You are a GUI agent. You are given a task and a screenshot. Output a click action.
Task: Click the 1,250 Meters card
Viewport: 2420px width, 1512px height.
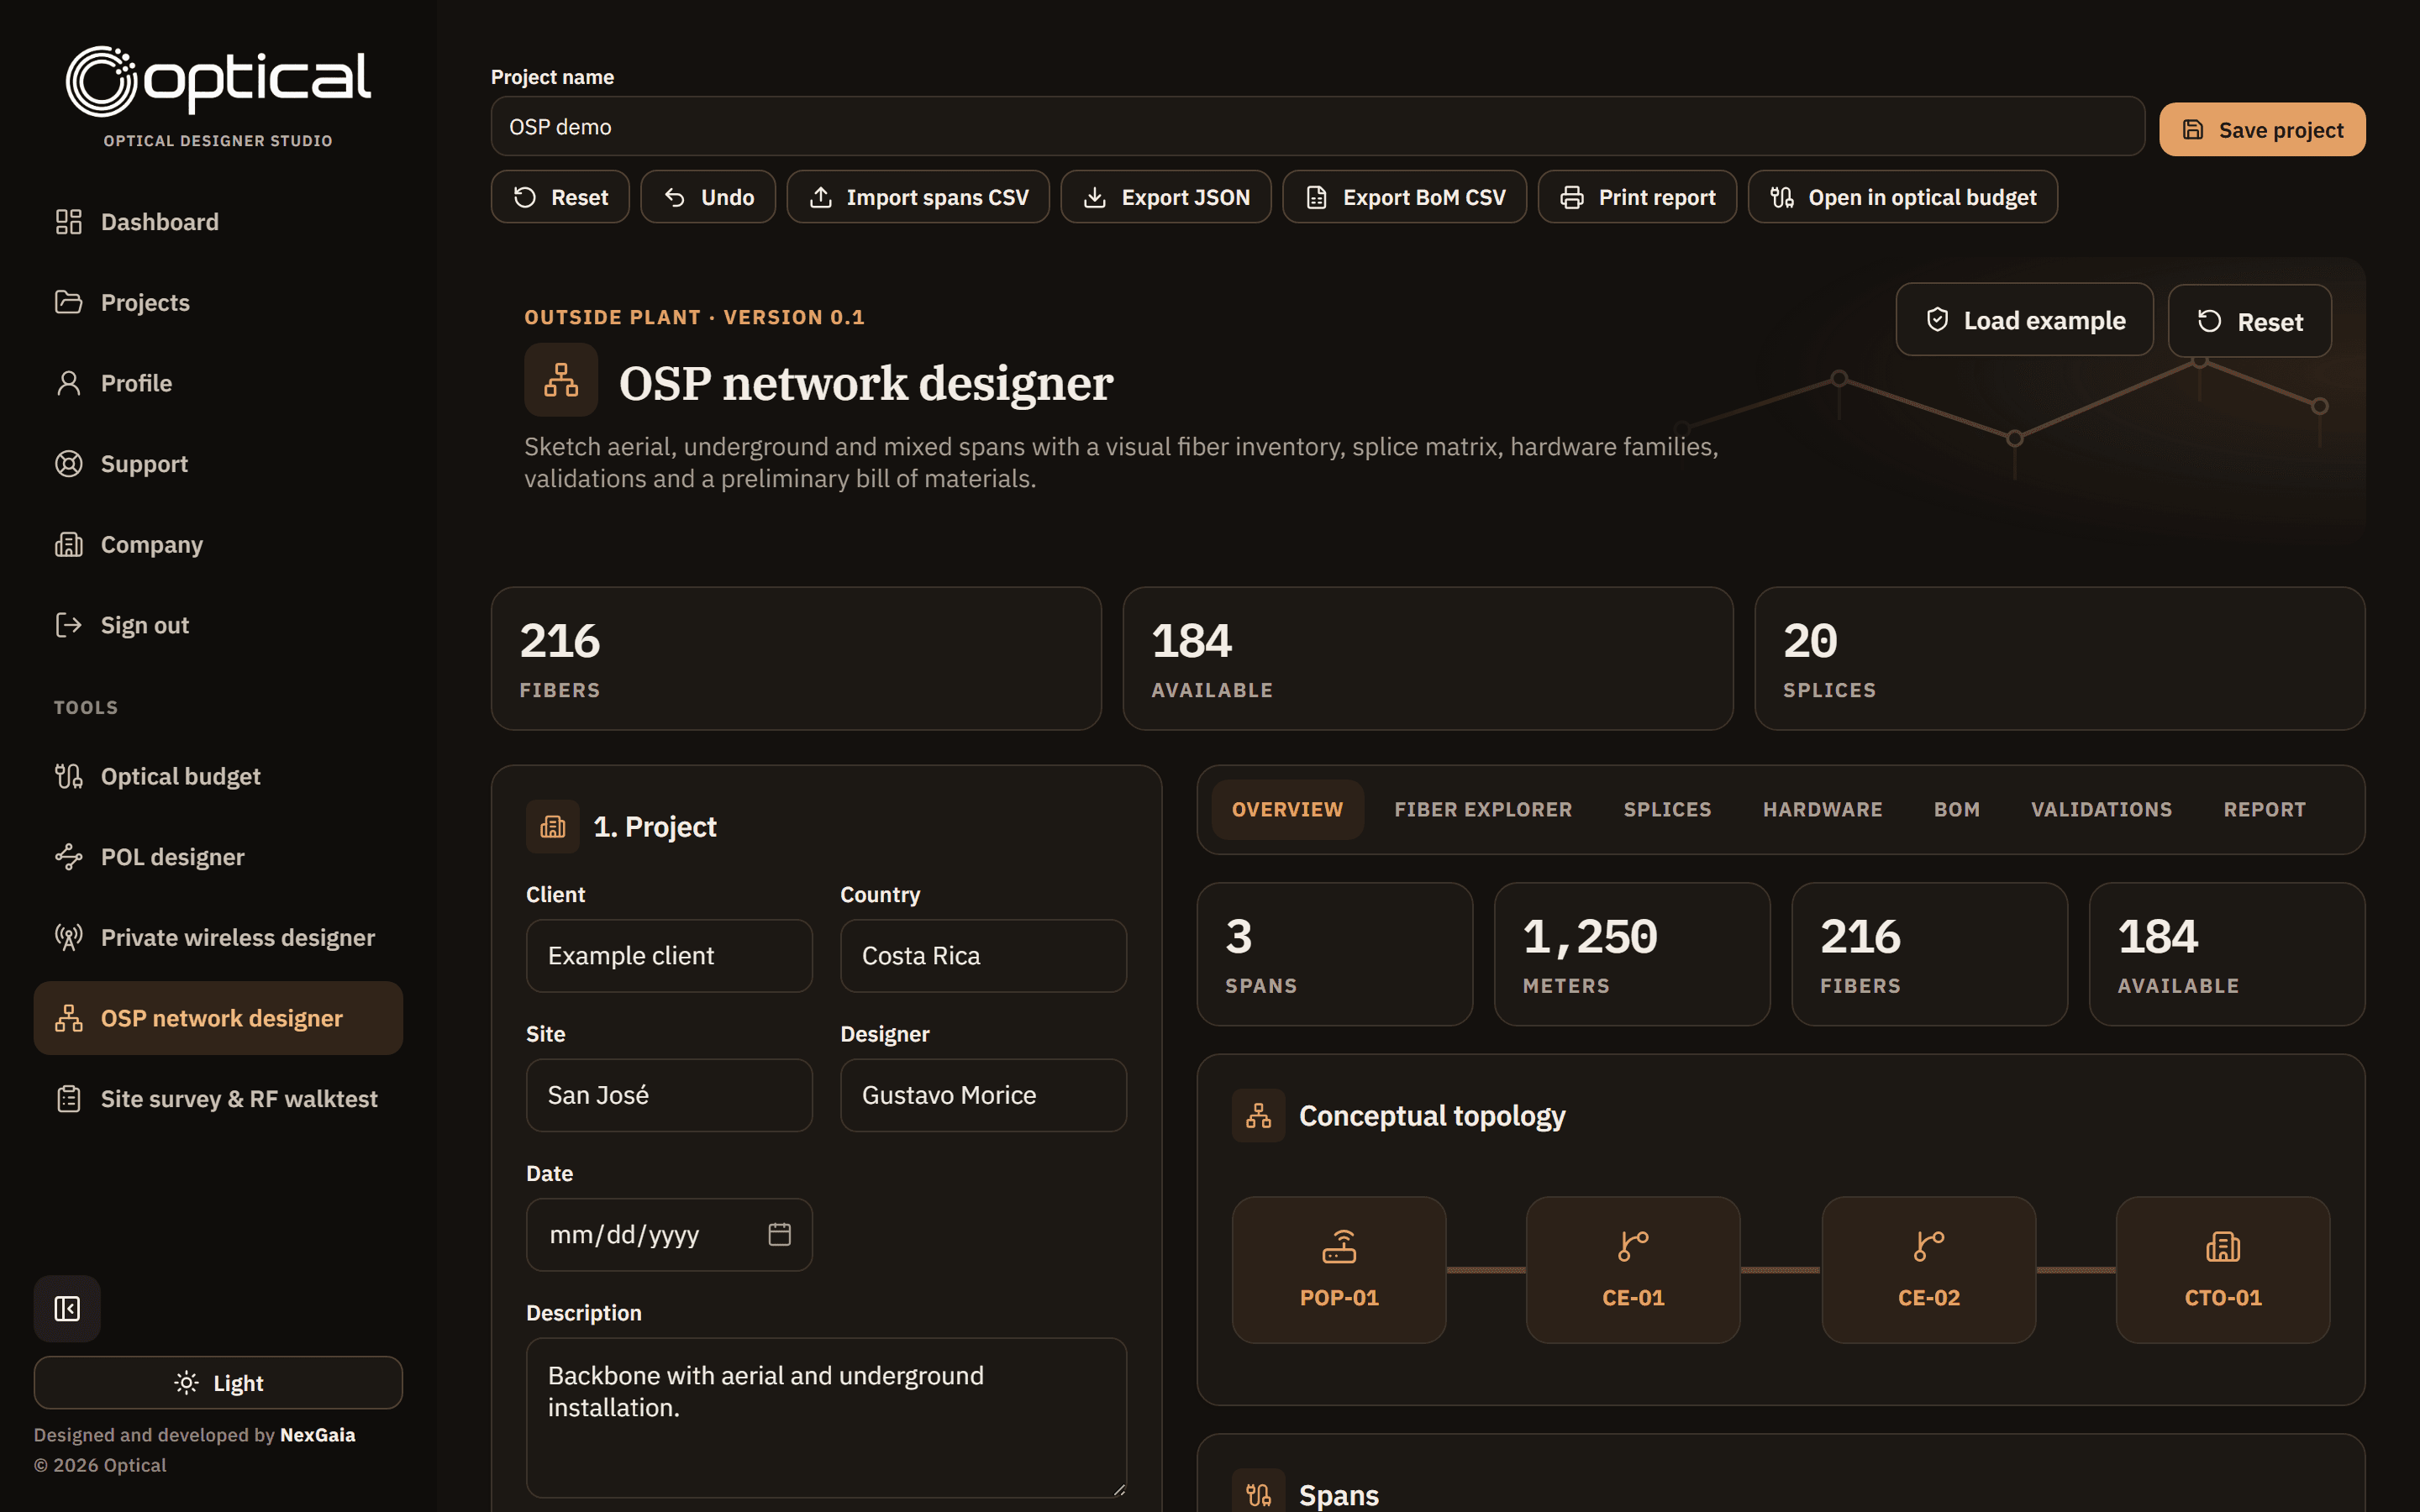tap(1632, 954)
